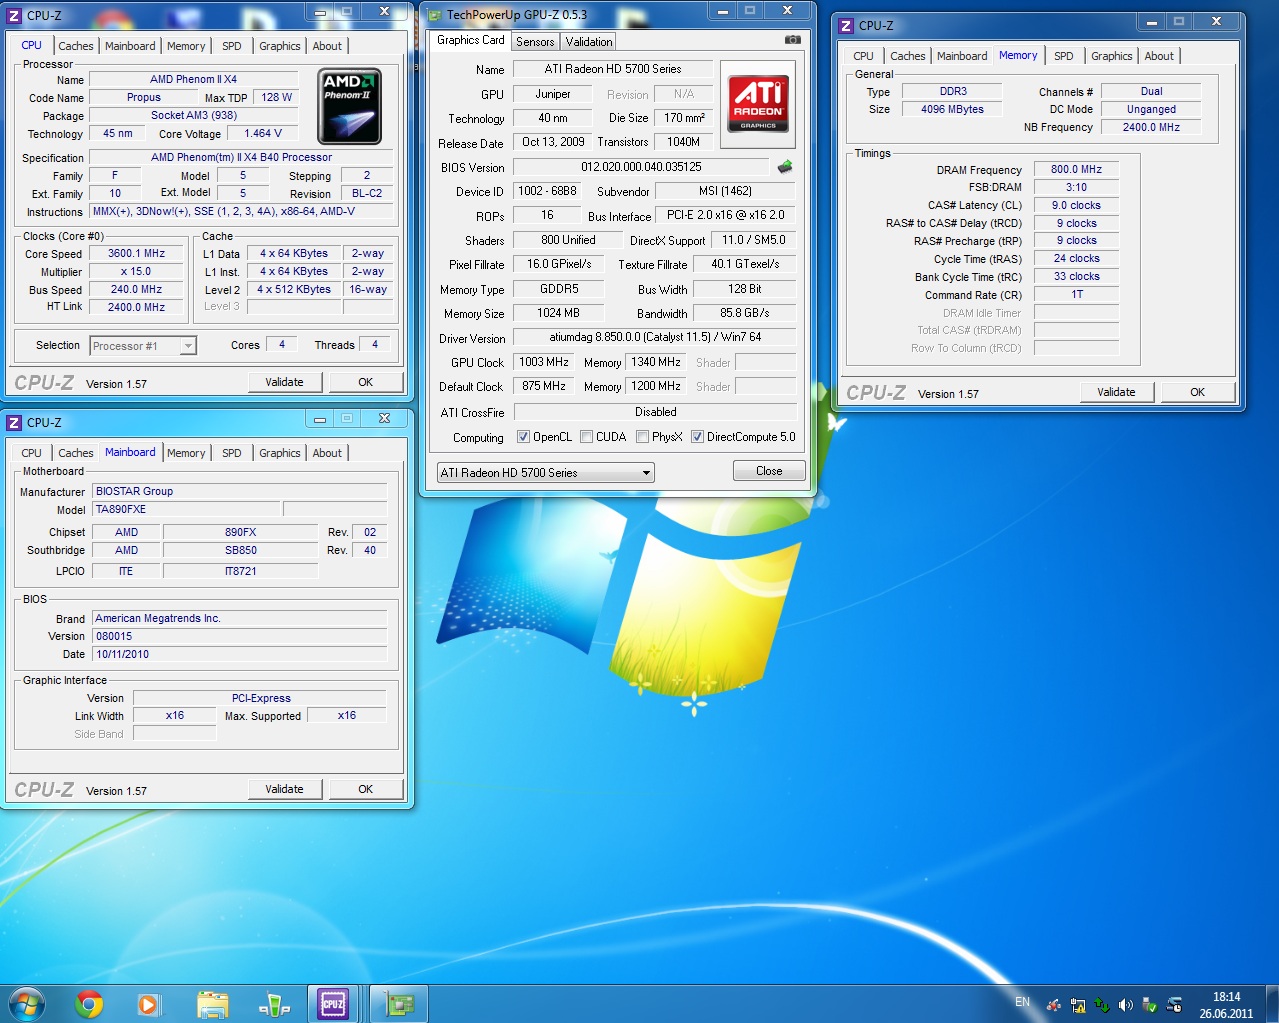Click OK in the CPU-Z Mainboard window
Screen dimensions: 1279x1023
coord(365,789)
